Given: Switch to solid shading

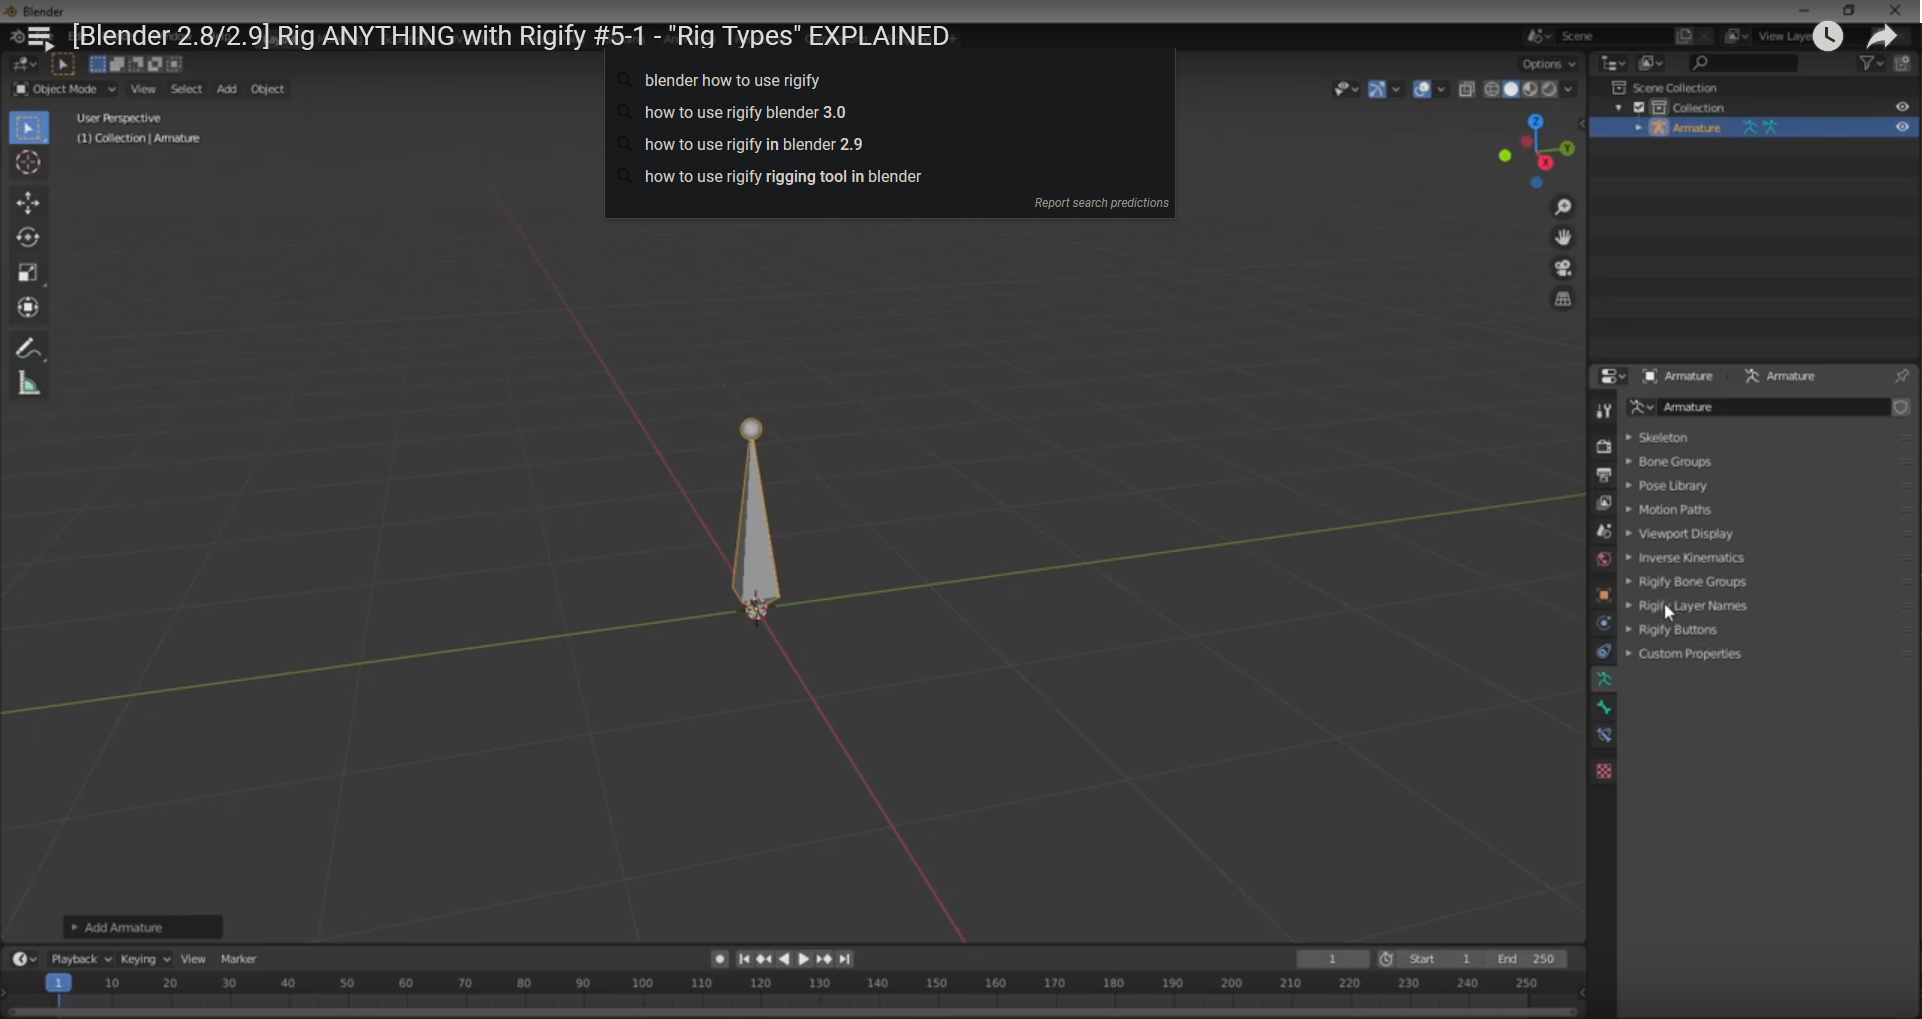Looking at the screenshot, I should point(1511,90).
